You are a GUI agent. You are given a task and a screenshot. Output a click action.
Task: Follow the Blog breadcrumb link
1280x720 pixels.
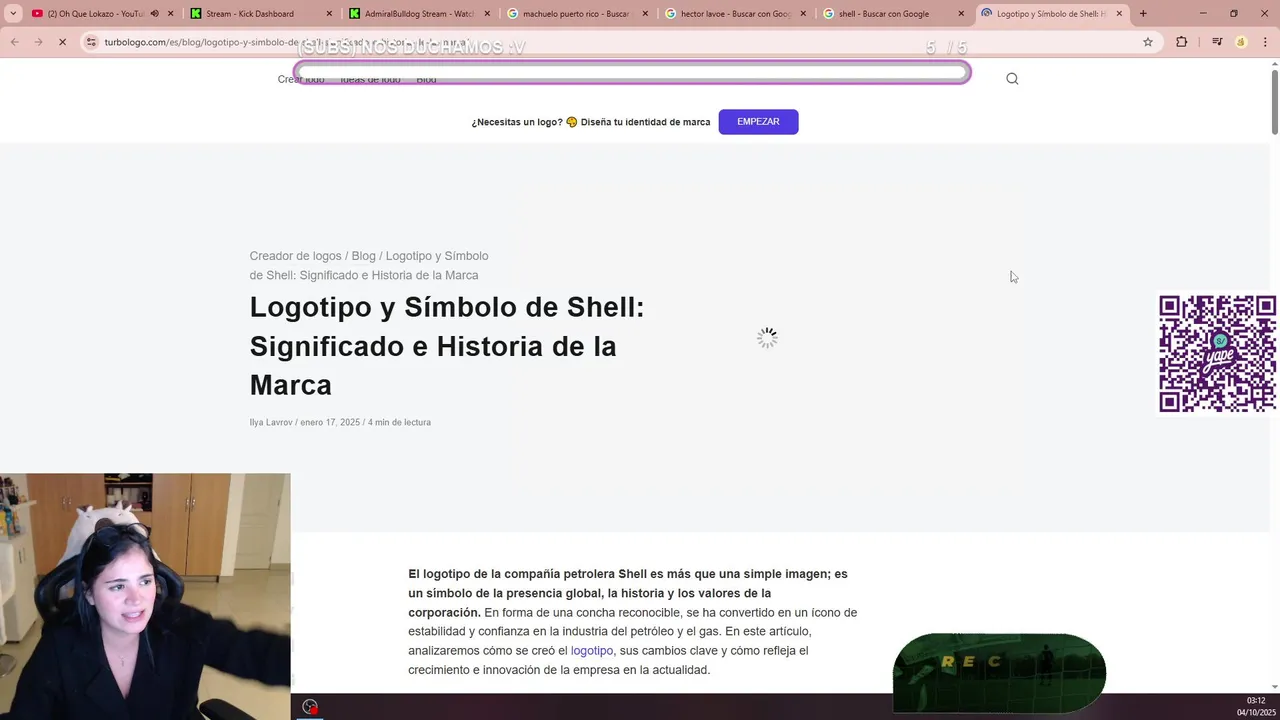363,256
